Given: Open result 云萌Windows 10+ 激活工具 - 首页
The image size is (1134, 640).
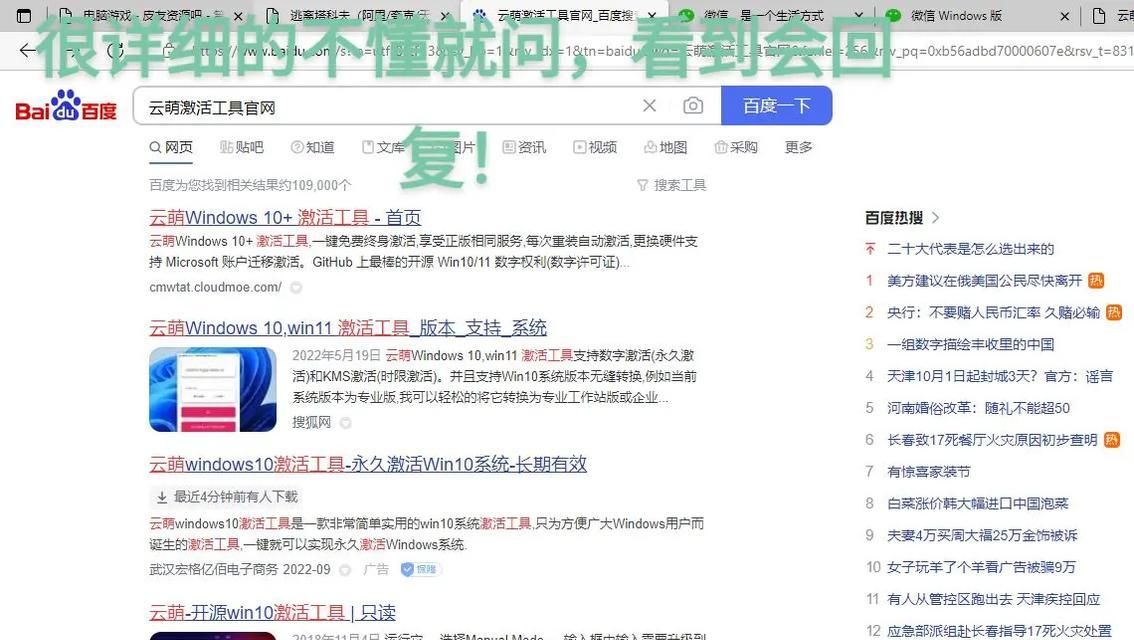Looking at the screenshot, I should (285, 218).
